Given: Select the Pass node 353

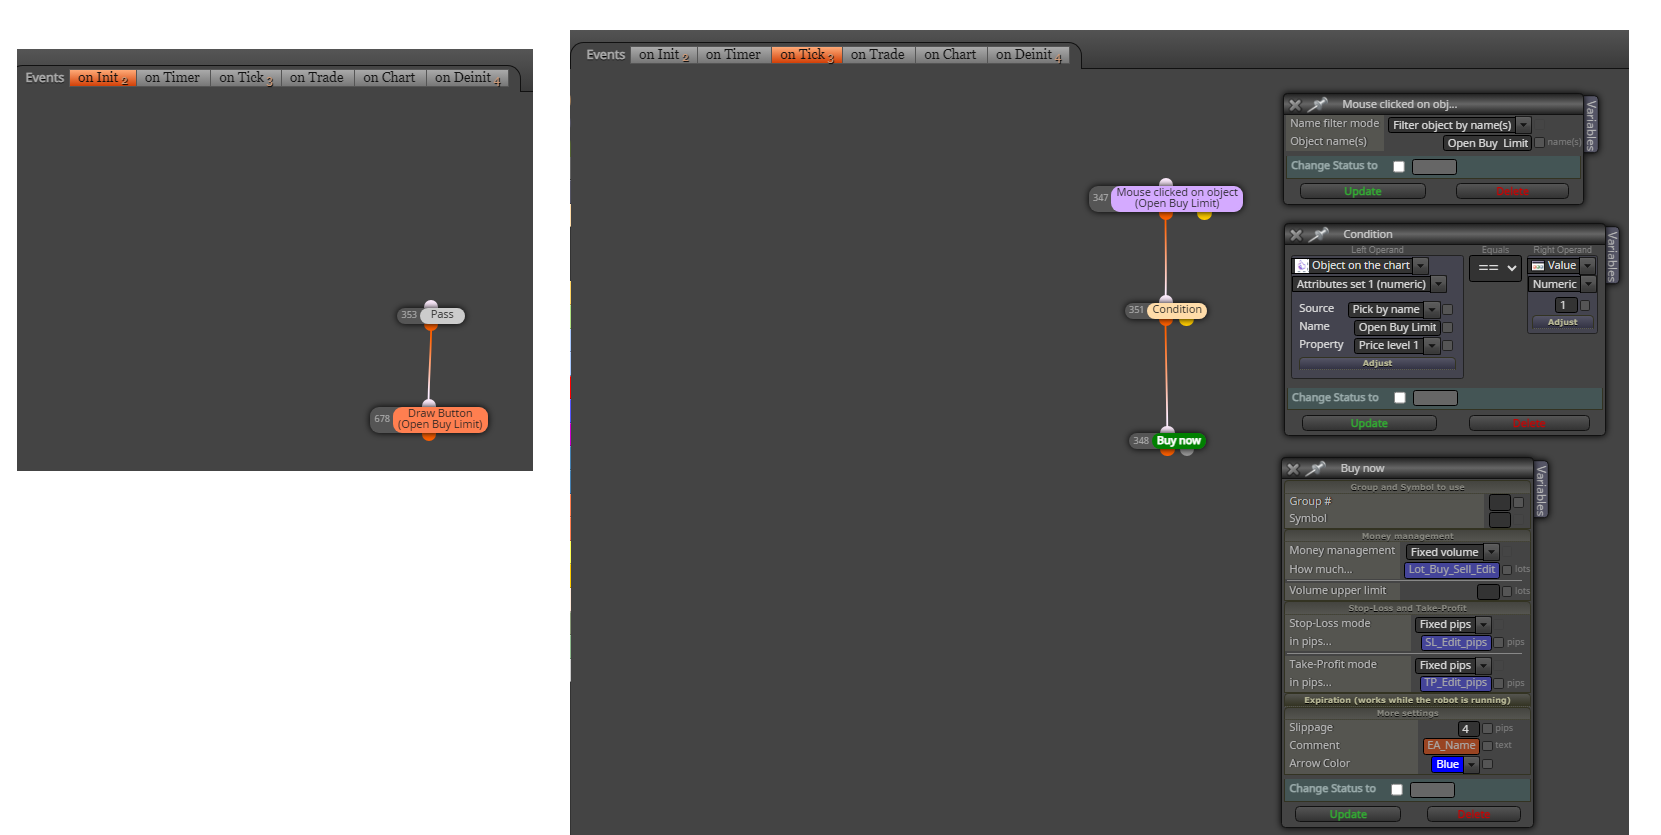Looking at the screenshot, I should tap(441, 315).
